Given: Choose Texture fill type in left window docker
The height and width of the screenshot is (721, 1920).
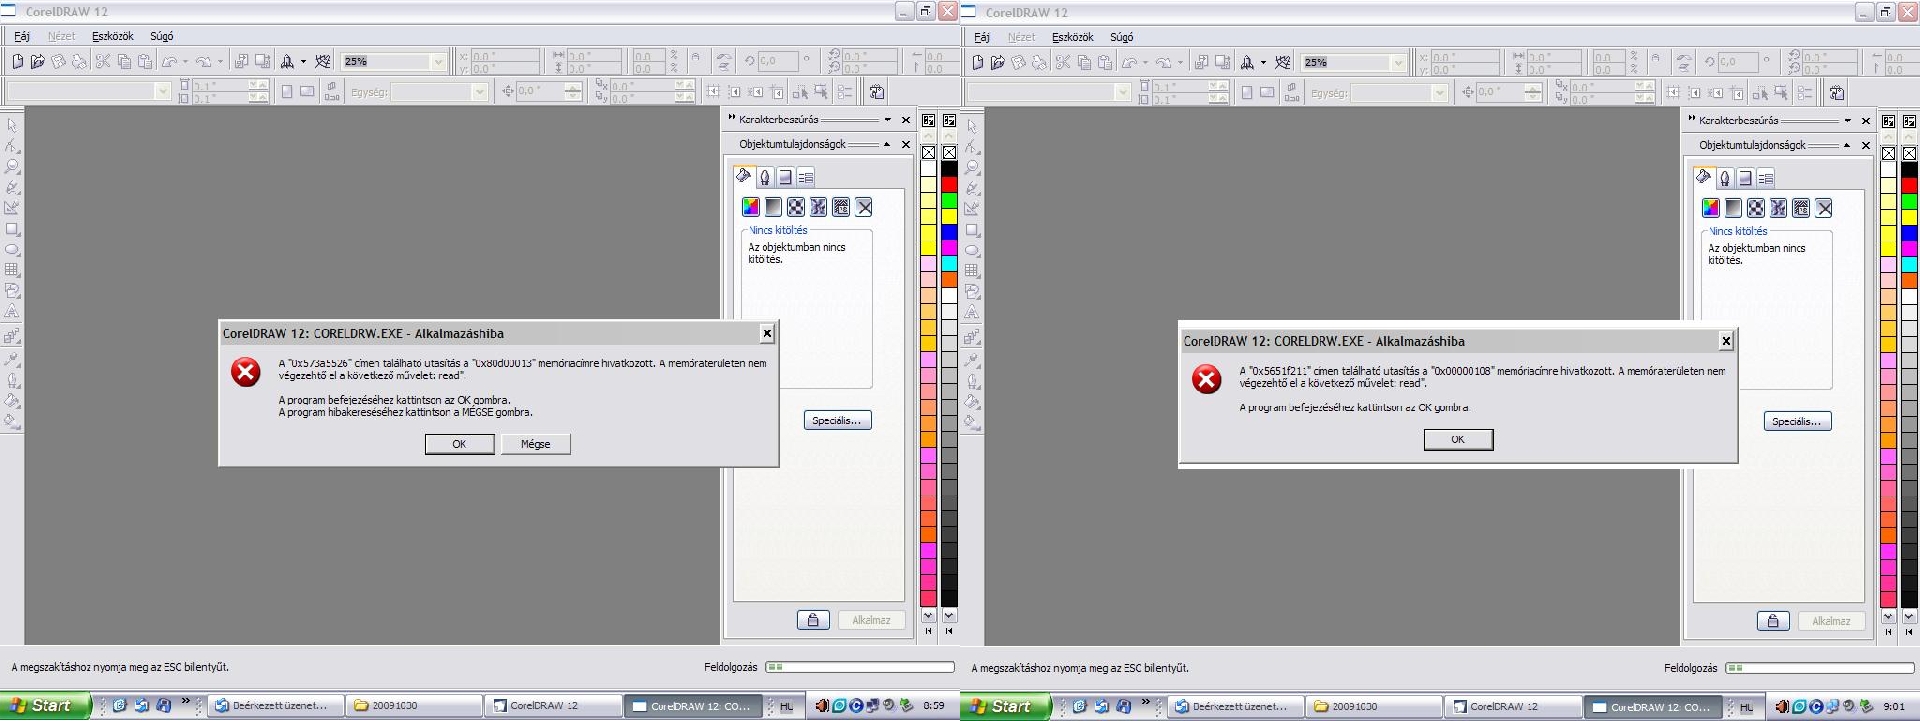Looking at the screenshot, I should pos(819,207).
